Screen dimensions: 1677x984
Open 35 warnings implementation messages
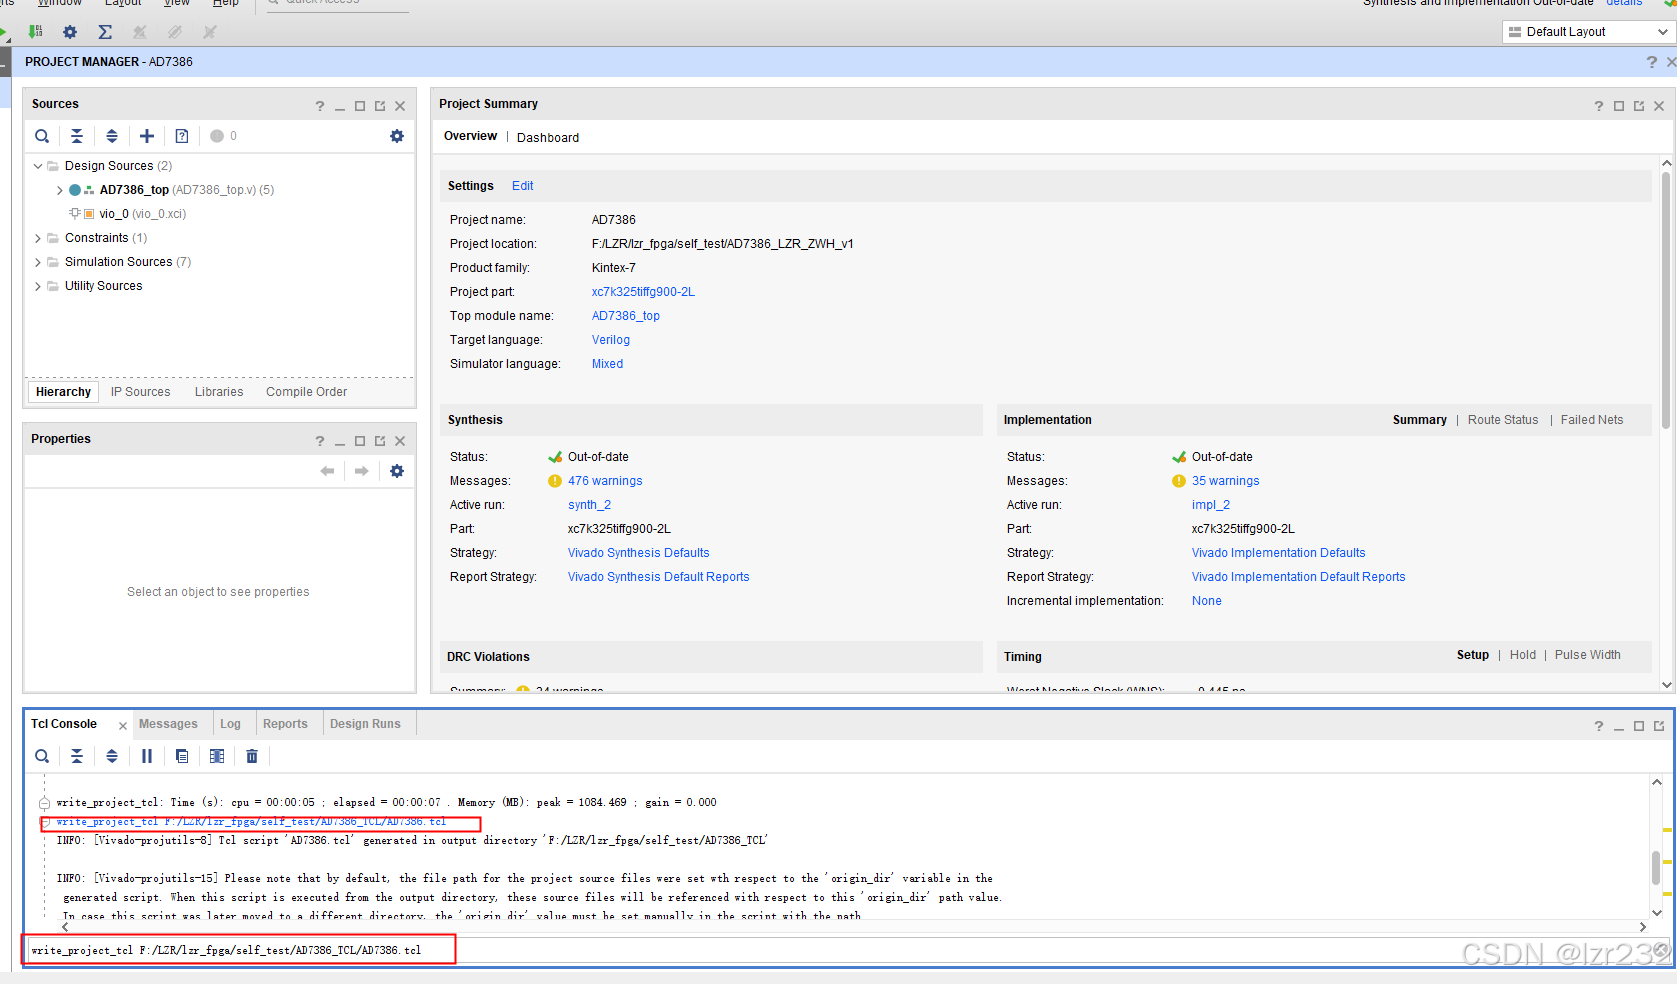click(x=1225, y=481)
